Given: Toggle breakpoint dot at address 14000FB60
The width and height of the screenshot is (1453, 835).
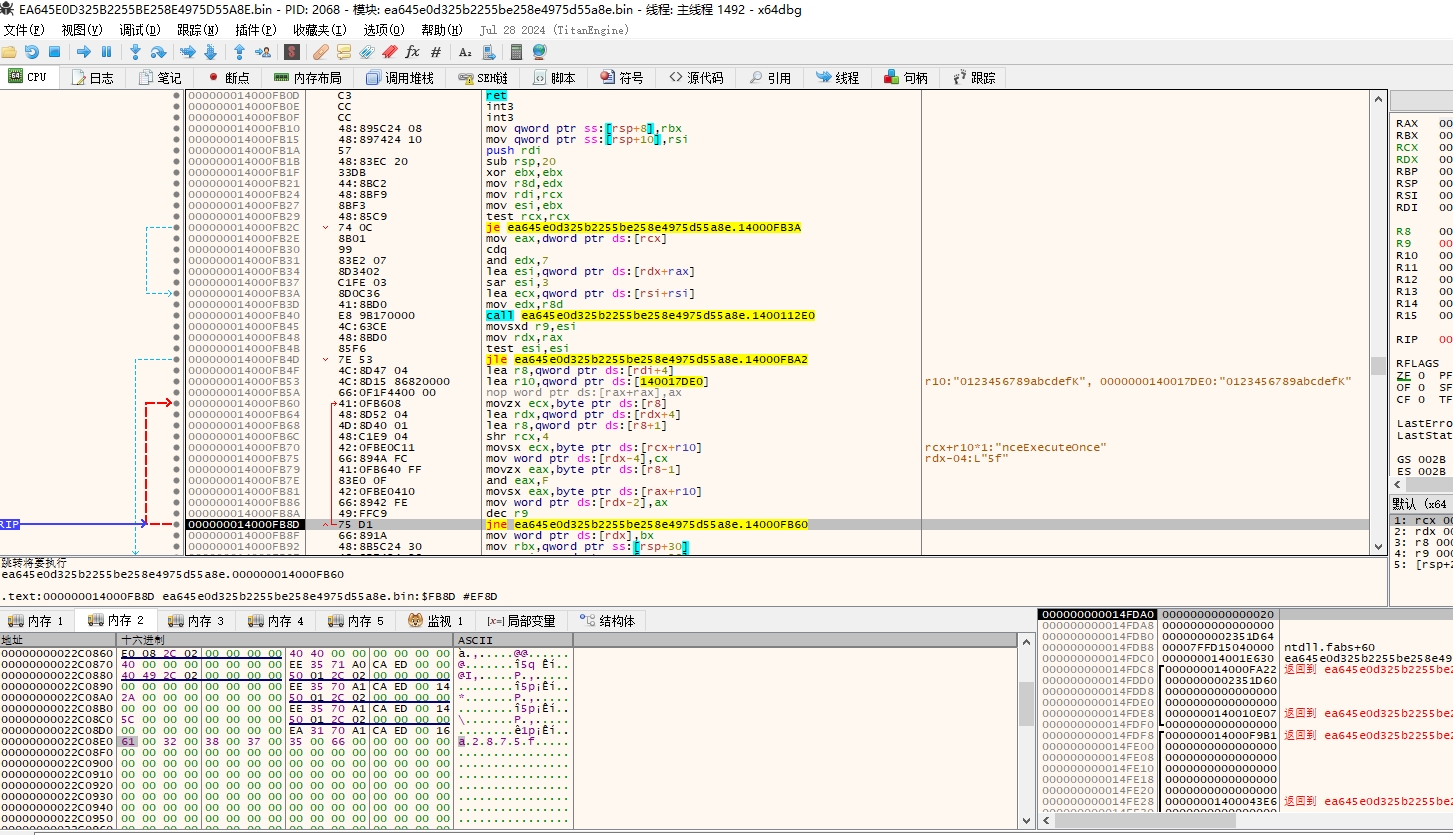Looking at the screenshot, I should [177, 403].
